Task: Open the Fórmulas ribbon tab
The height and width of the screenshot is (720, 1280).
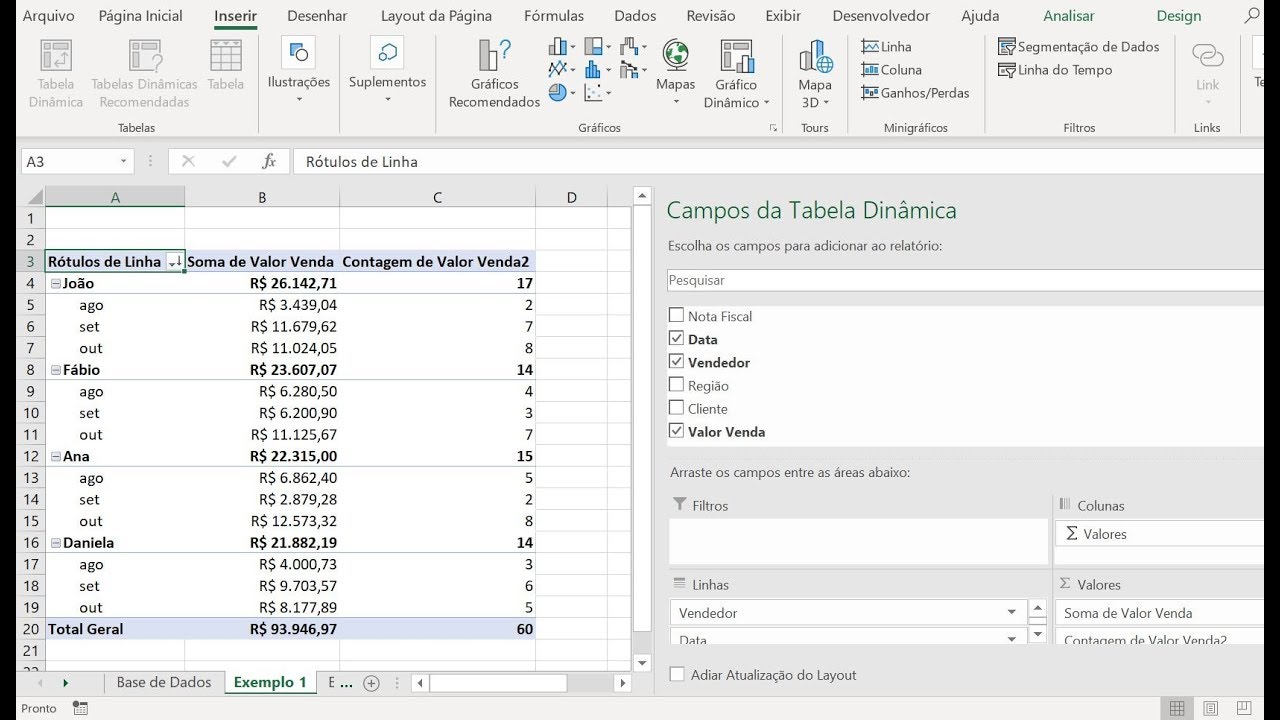Action: click(554, 16)
